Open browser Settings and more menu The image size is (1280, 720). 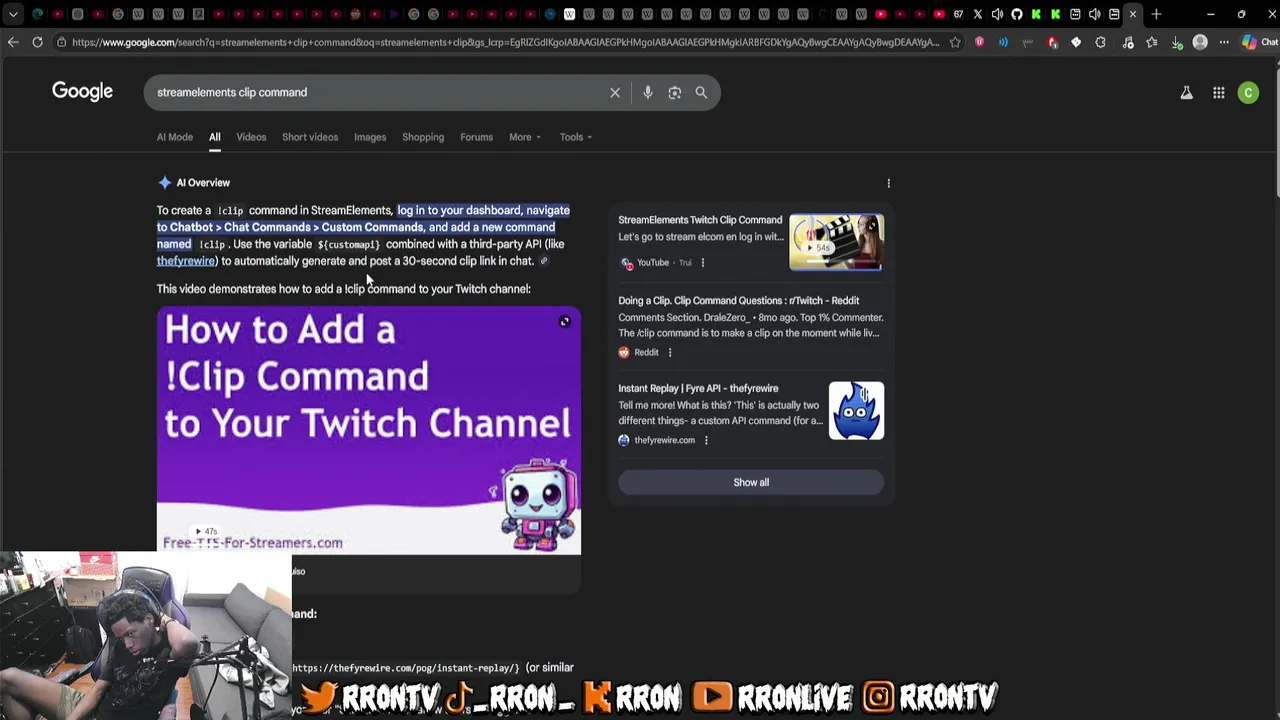tap(1224, 42)
